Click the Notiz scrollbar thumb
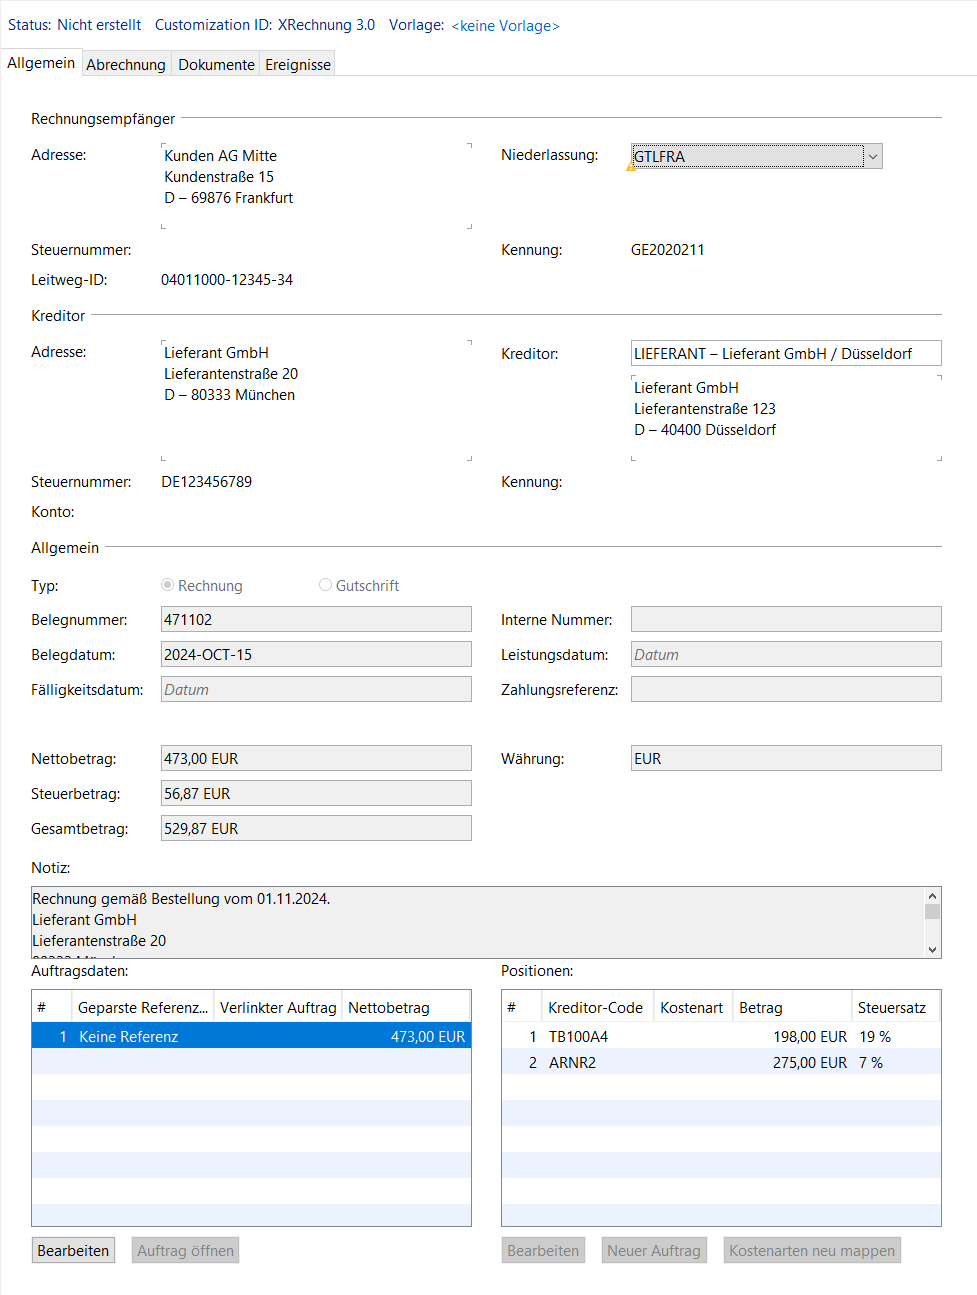This screenshot has height=1295, width=977. [932, 911]
